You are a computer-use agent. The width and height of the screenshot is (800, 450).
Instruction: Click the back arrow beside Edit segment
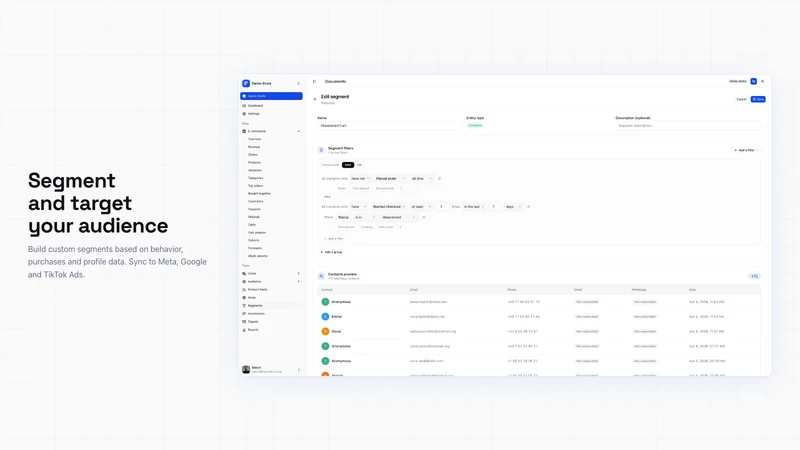[x=315, y=99]
